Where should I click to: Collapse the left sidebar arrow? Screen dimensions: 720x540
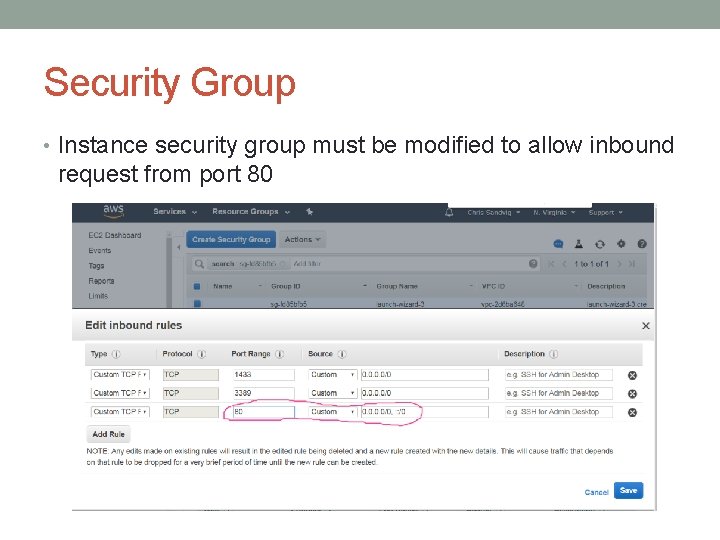(x=179, y=247)
